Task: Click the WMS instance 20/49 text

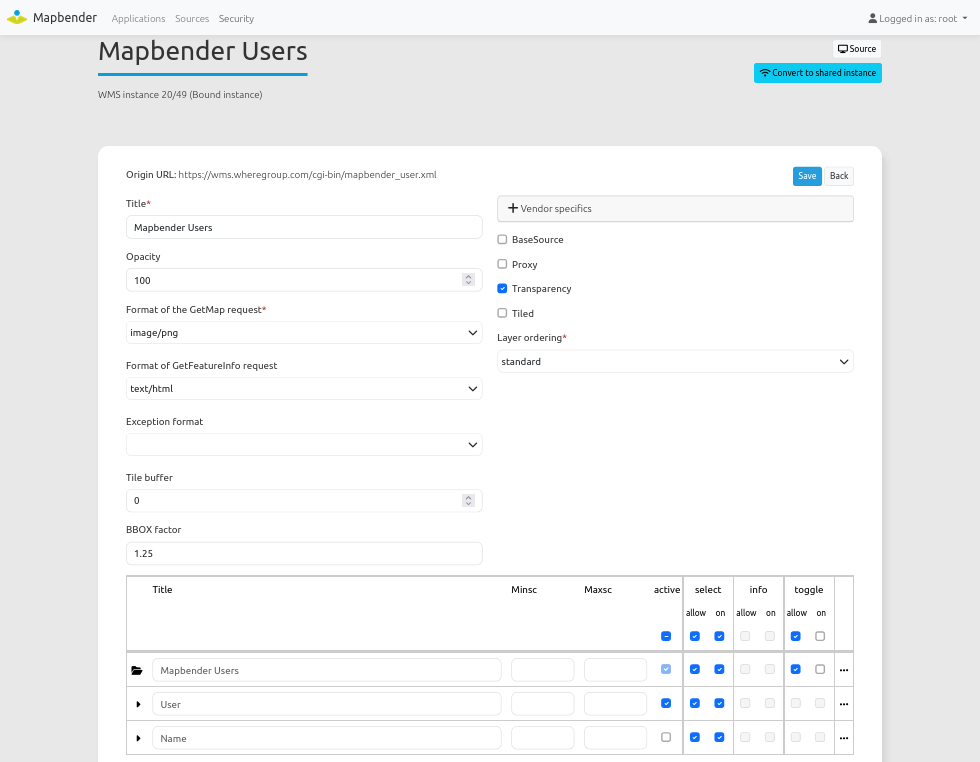Action: tap(180, 95)
